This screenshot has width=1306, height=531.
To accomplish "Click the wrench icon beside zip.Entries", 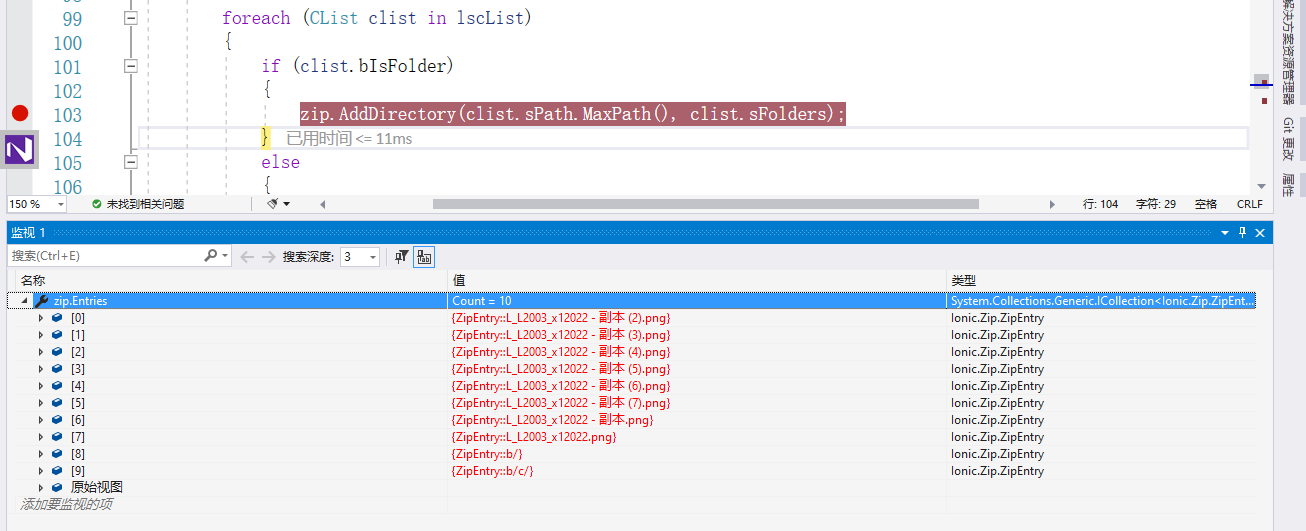I will (x=41, y=301).
